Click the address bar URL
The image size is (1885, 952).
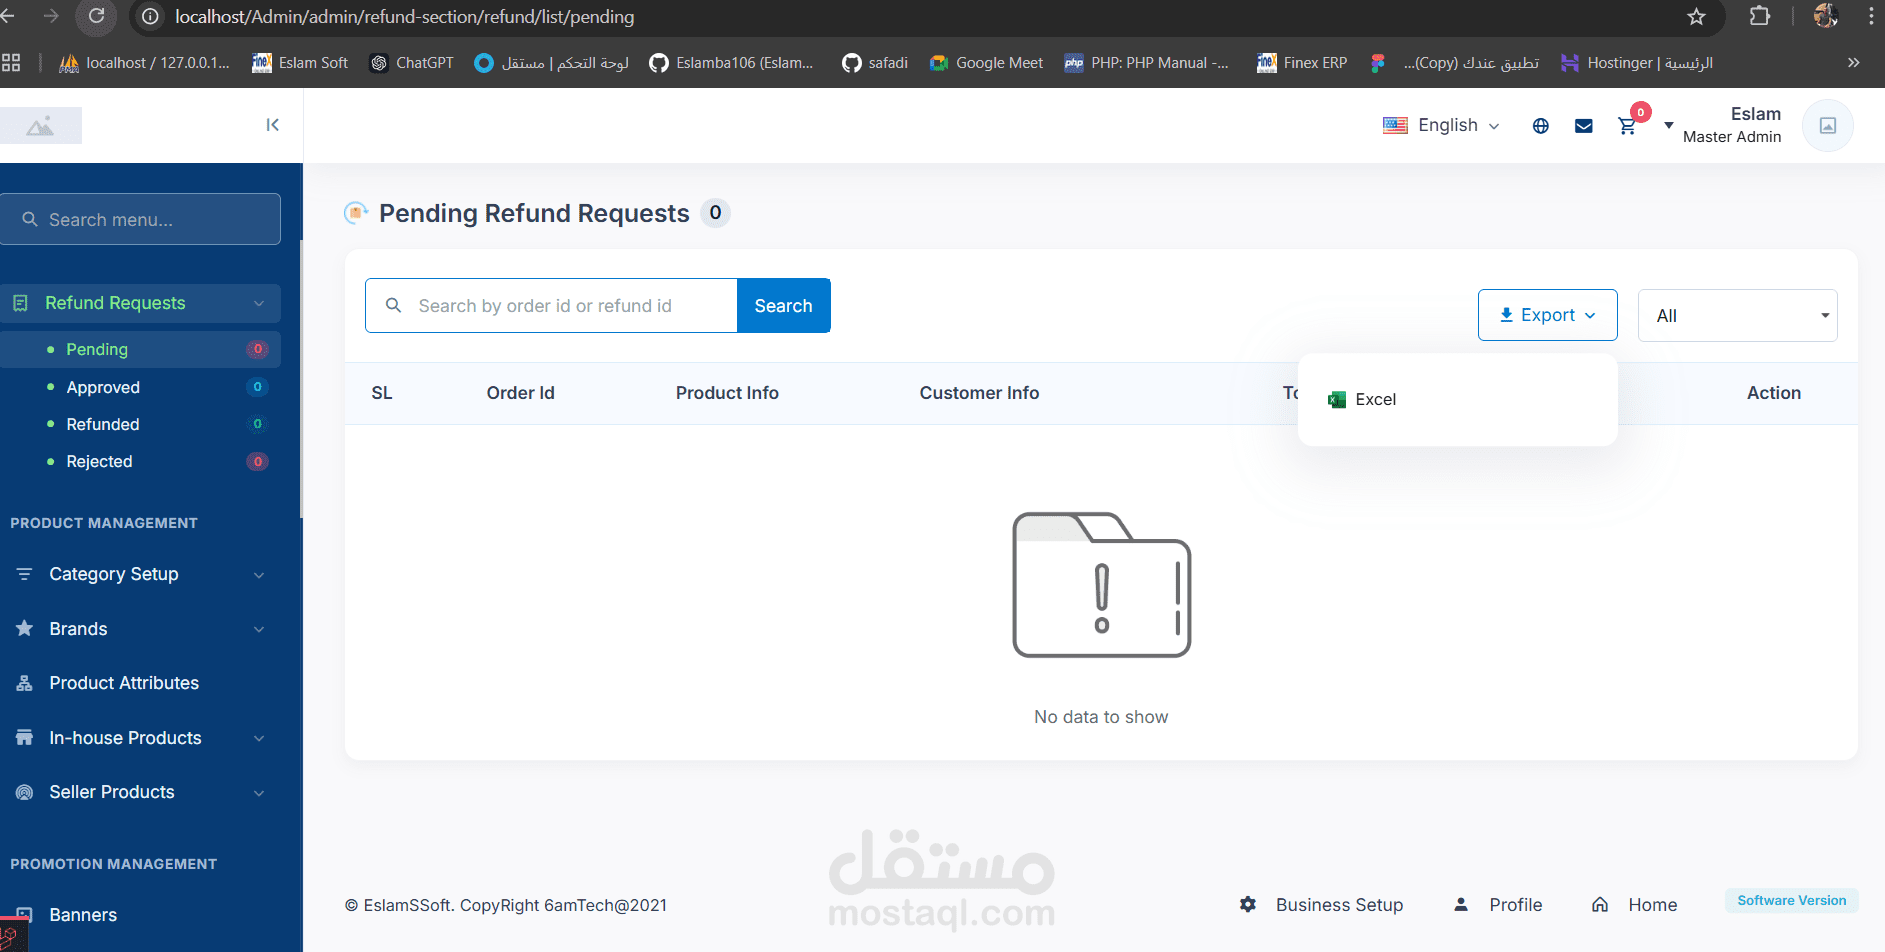coord(404,17)
